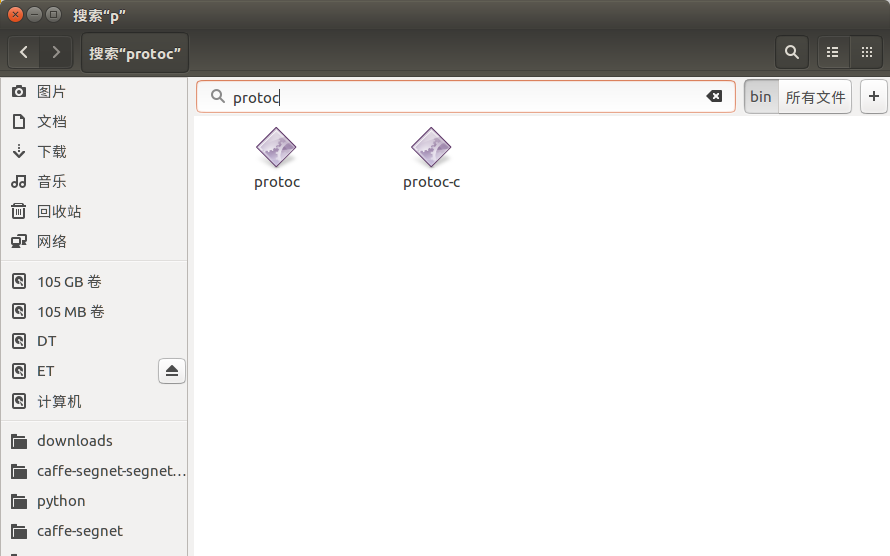Click the network icon beside 网络

click(x=19, y=242)
